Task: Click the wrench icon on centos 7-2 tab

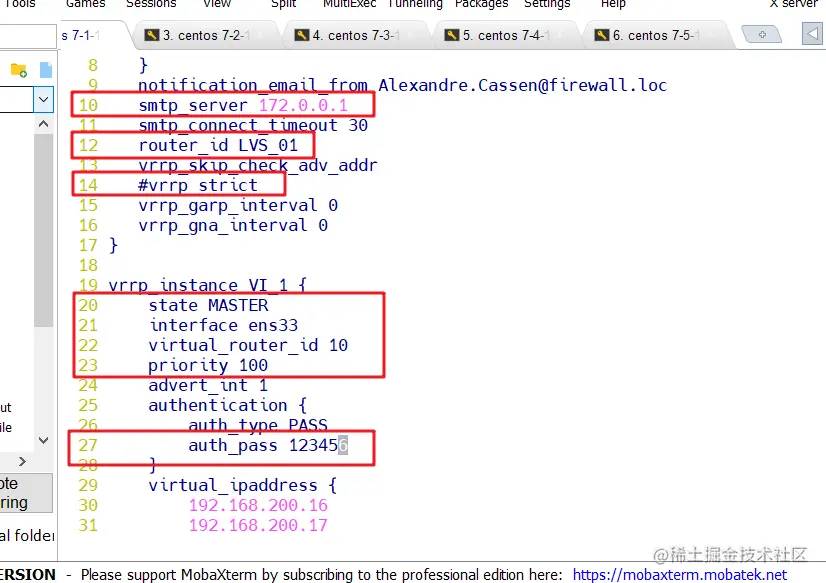Action: 152,35
